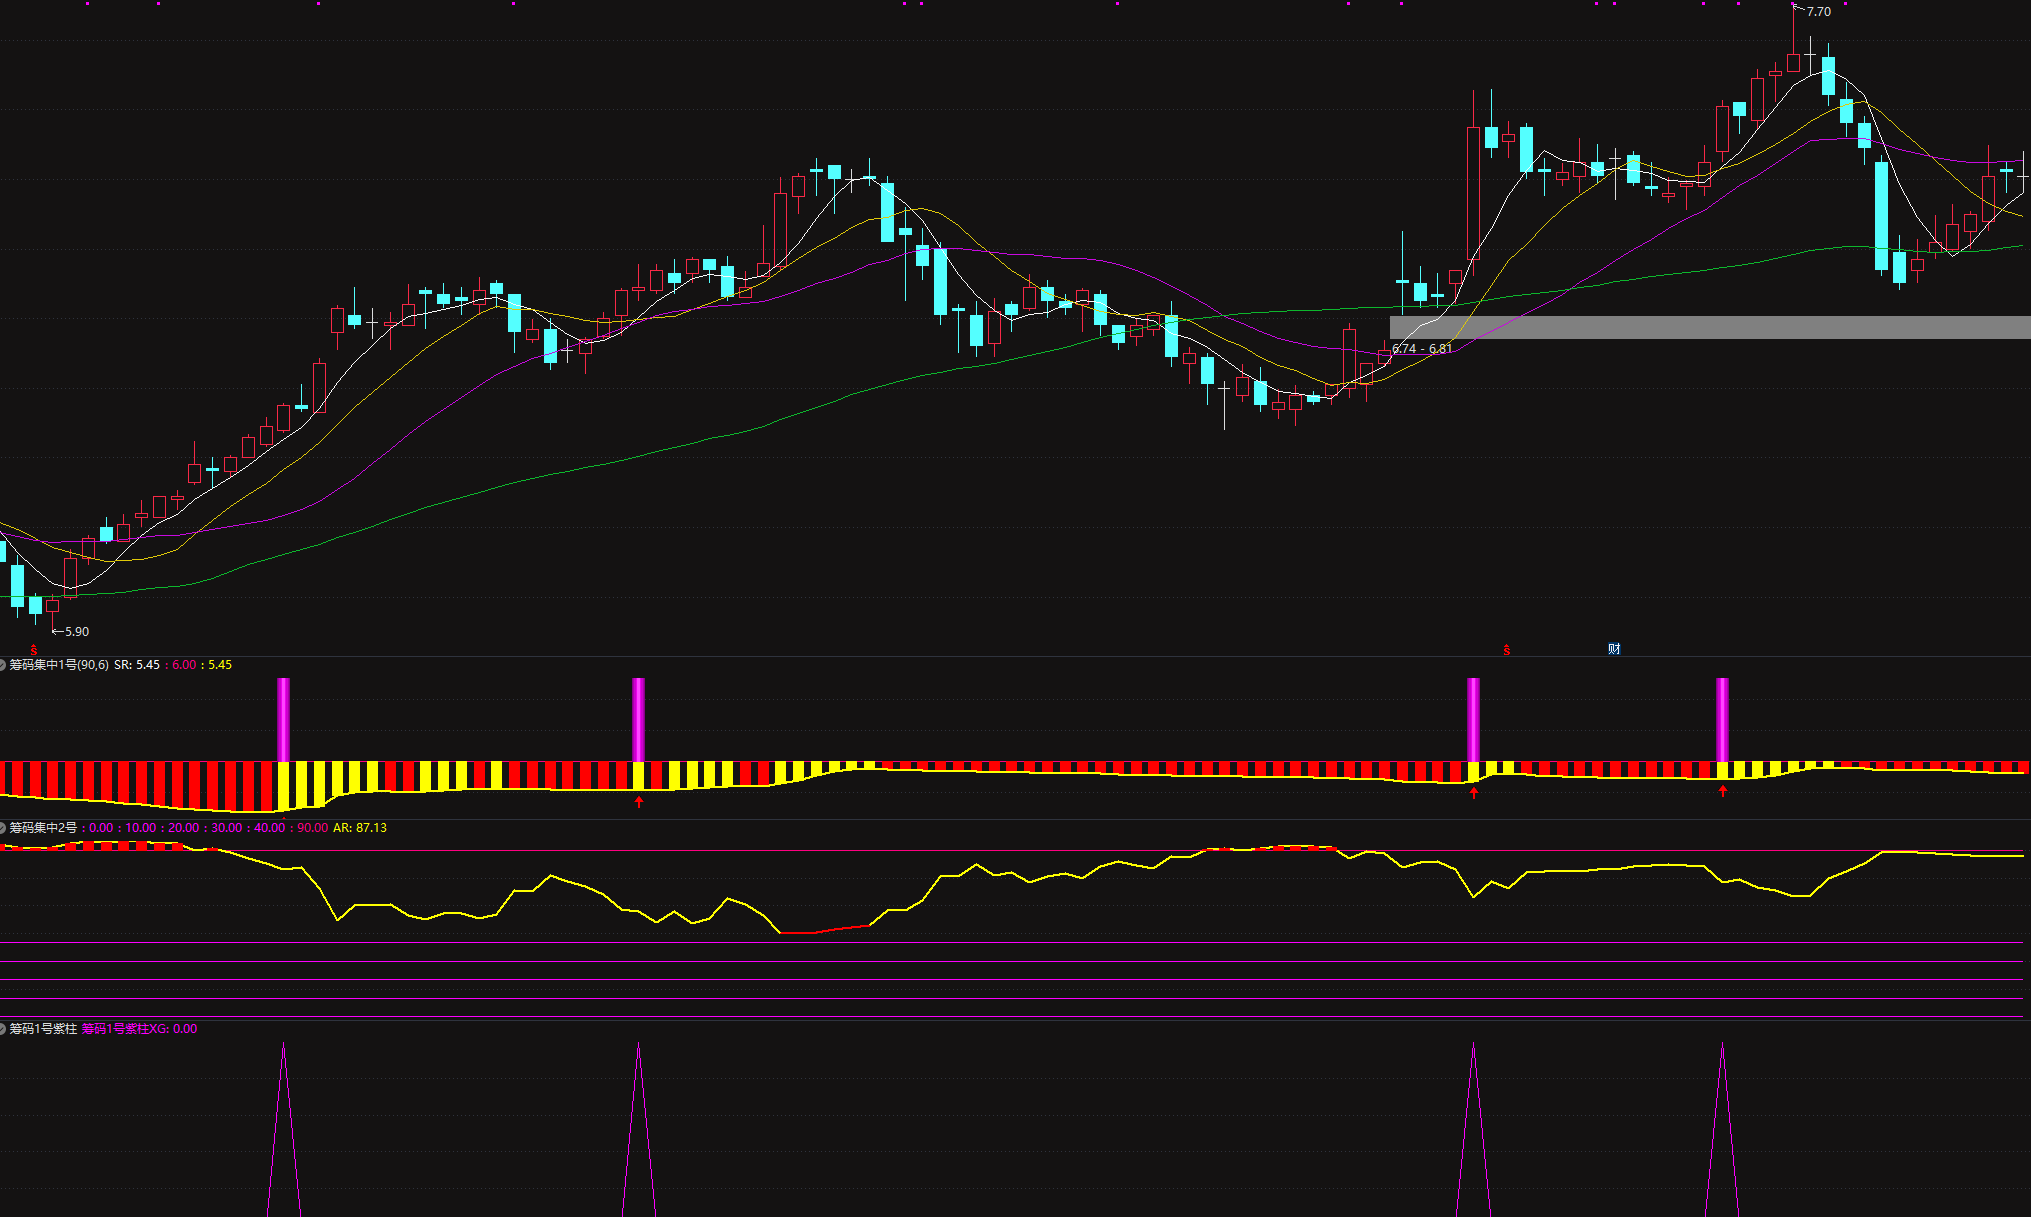Image resolution: width=2031 pixels, height=1217 pixels.
Task: Click the 7.70 high price label
Action: pos(1818,12)
